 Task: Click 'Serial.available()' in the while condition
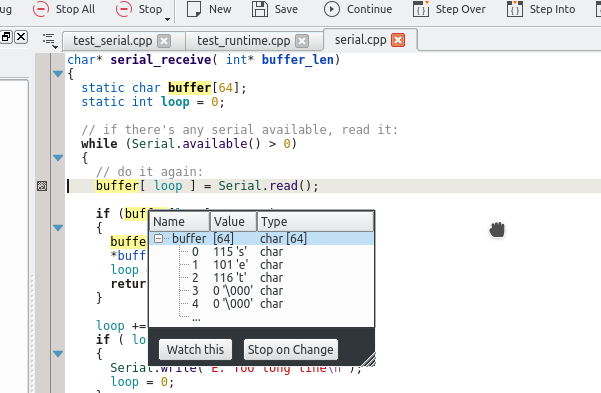(196, 144)
